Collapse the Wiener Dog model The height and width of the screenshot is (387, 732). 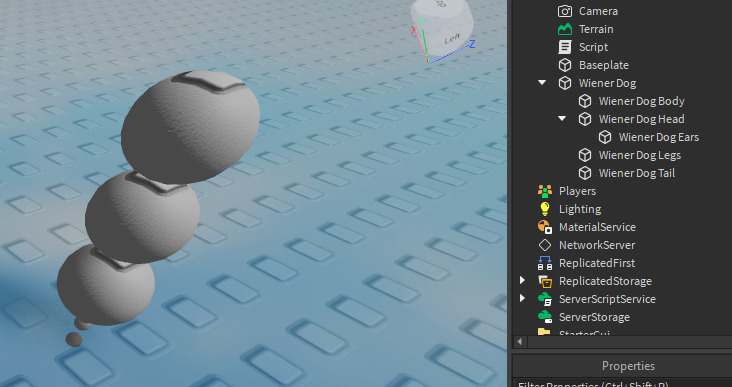click(x=542, y=83)
